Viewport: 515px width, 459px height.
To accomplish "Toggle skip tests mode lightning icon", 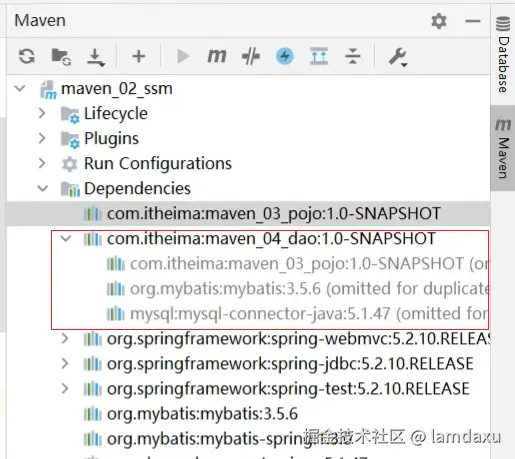I will (285, 56).
